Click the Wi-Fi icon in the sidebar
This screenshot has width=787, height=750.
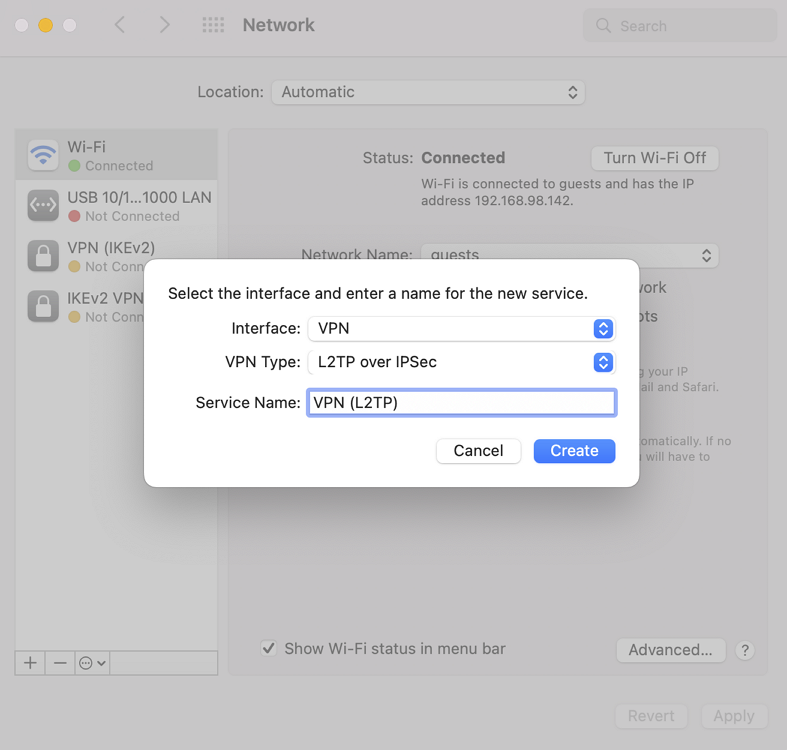tap(43, 156)
